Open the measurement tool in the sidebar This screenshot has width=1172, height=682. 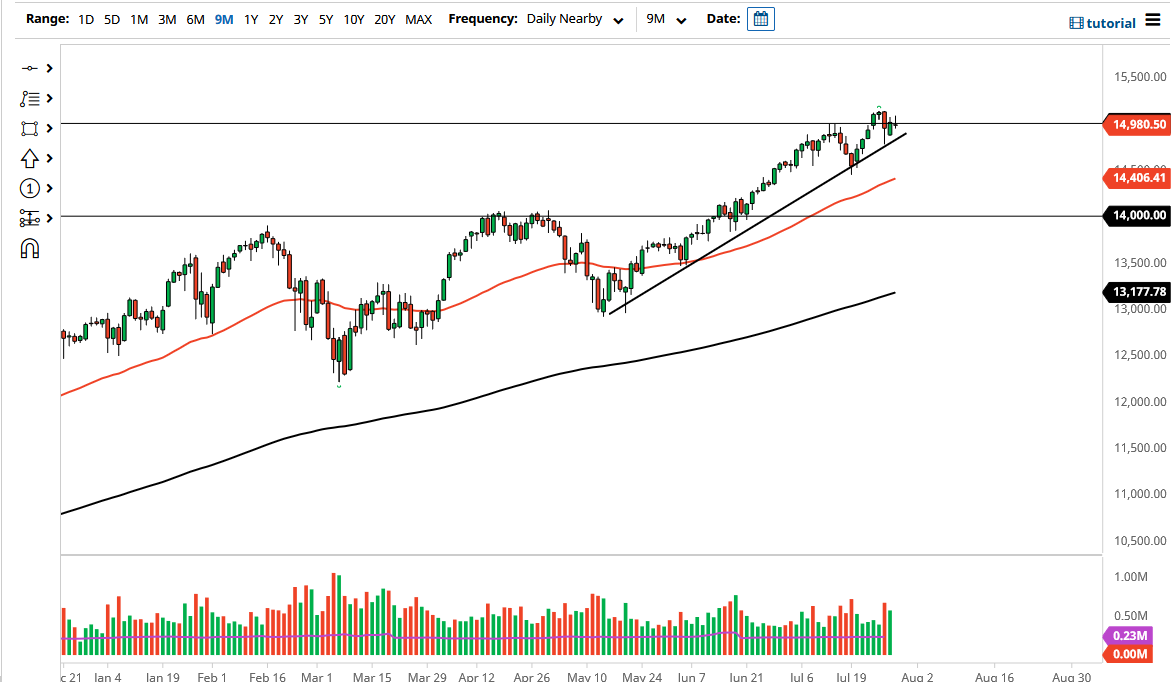click(x=30, y=218)
